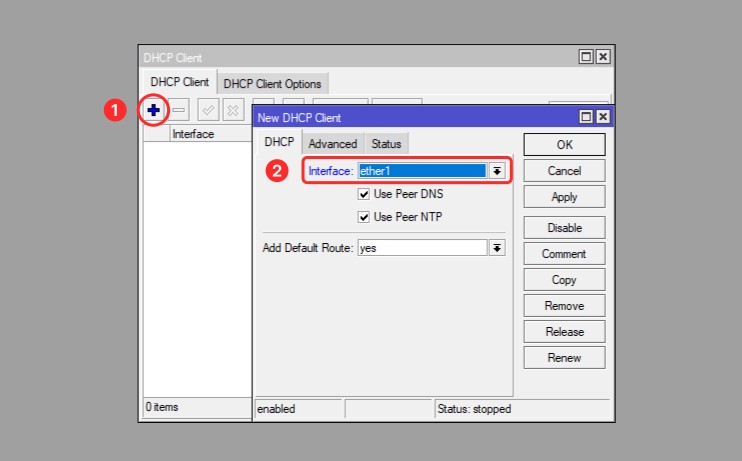Close the DHCP Client background window
742x461 pixels.
click(x=602, y=58)
